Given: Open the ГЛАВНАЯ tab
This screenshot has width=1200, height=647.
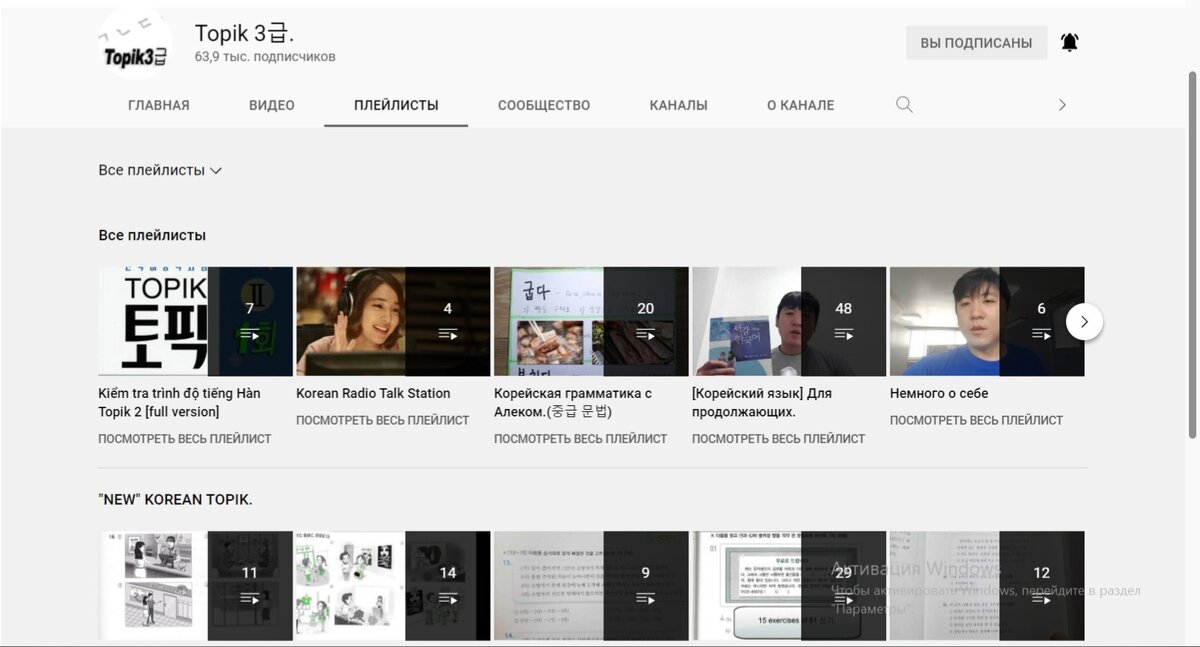Looking at the screenshot, I should pyautogui.click(x=158, y=105).
